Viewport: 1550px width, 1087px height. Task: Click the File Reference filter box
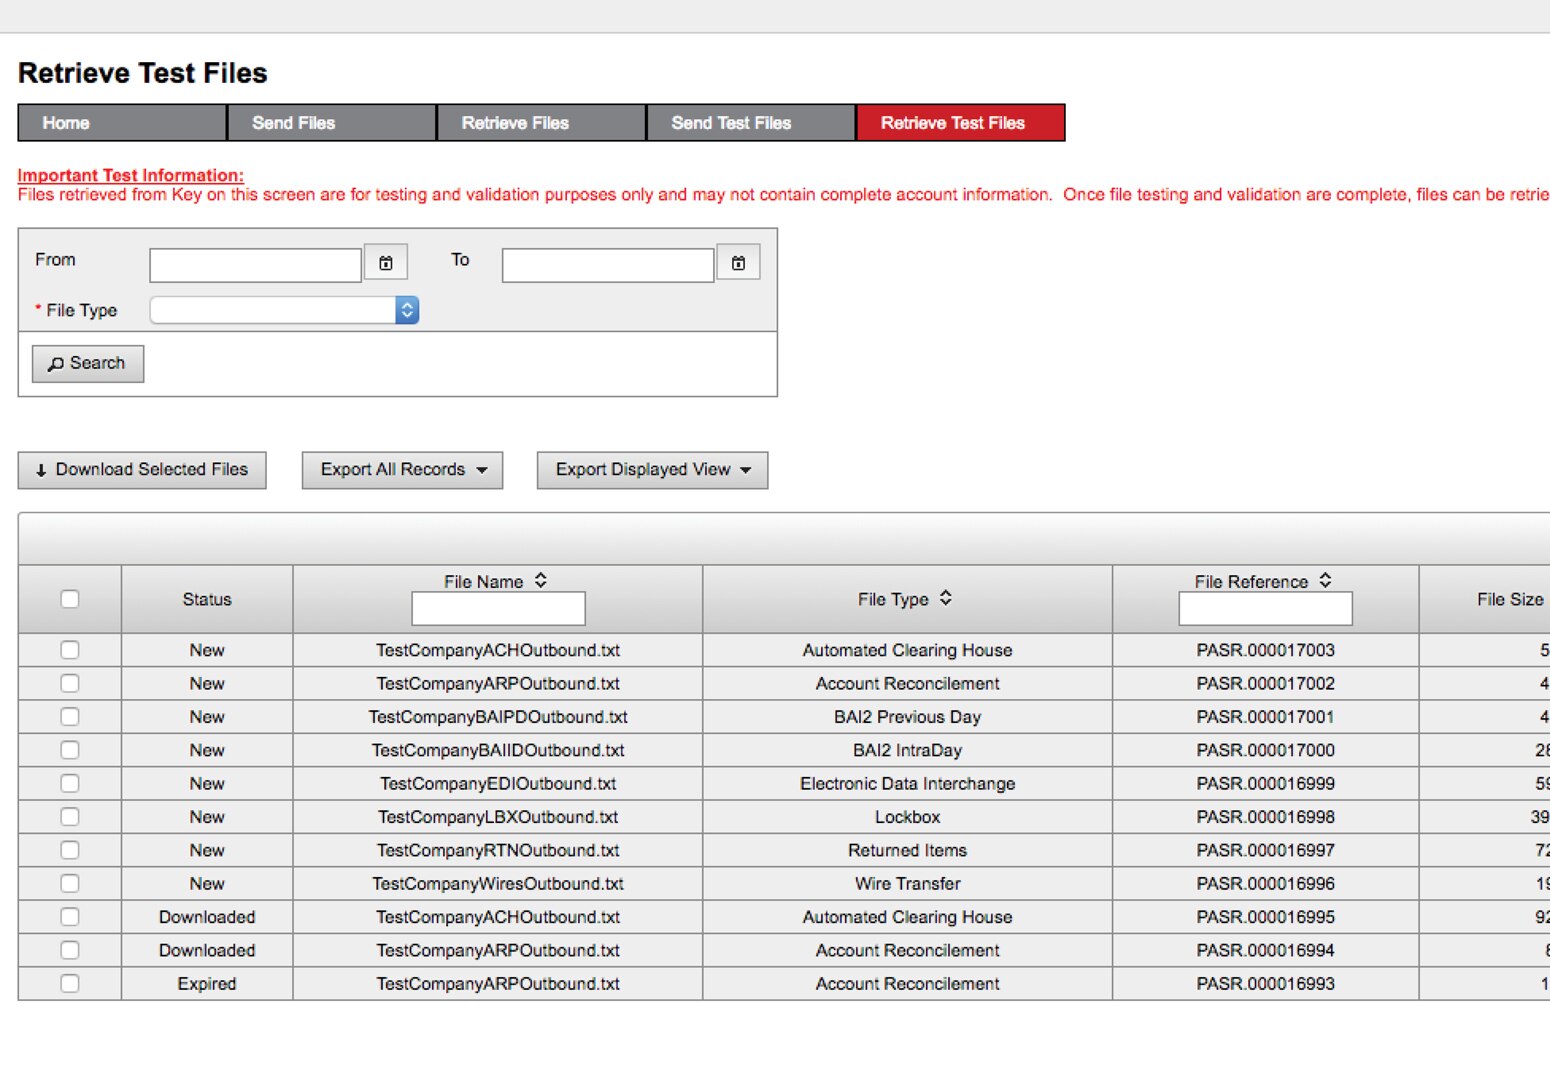[x=1265, y=608]
